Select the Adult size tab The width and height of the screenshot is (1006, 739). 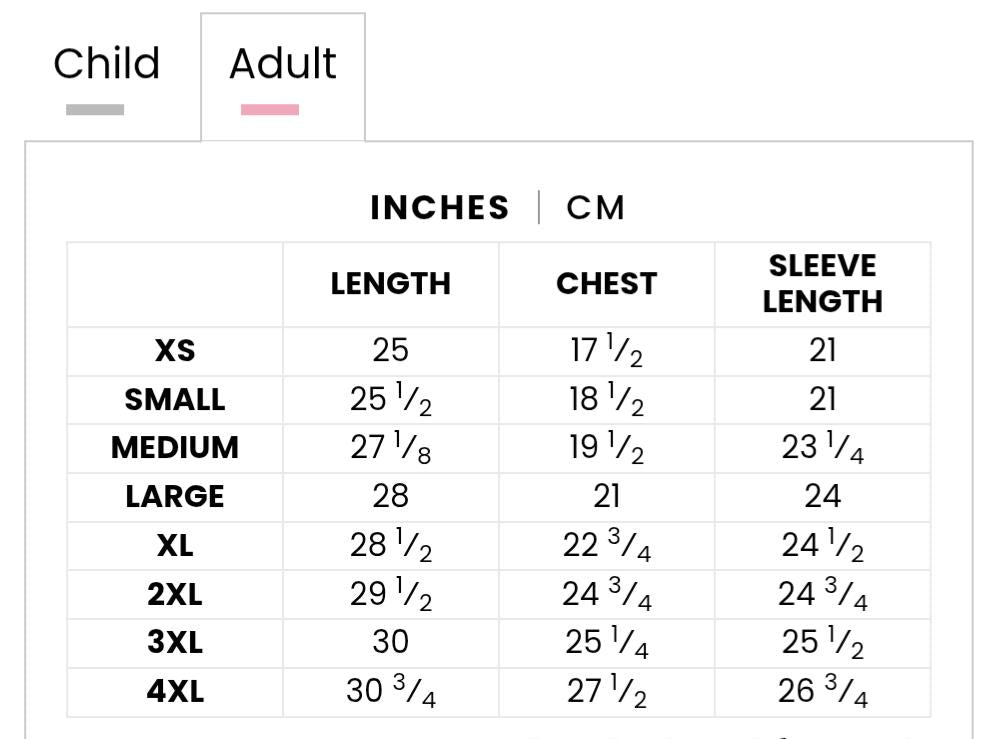[x=283, y=64]
